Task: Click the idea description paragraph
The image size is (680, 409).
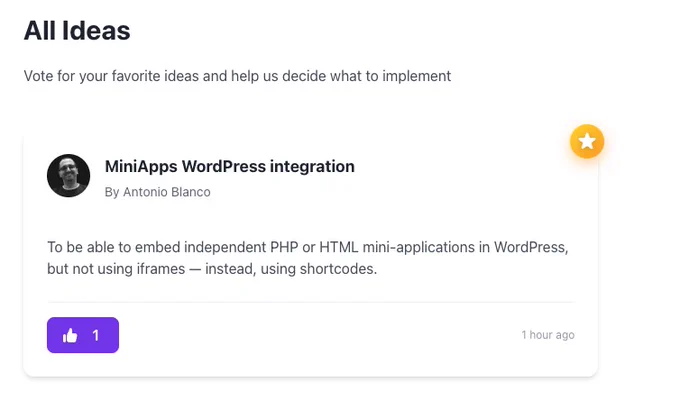Action: (308, 258)
